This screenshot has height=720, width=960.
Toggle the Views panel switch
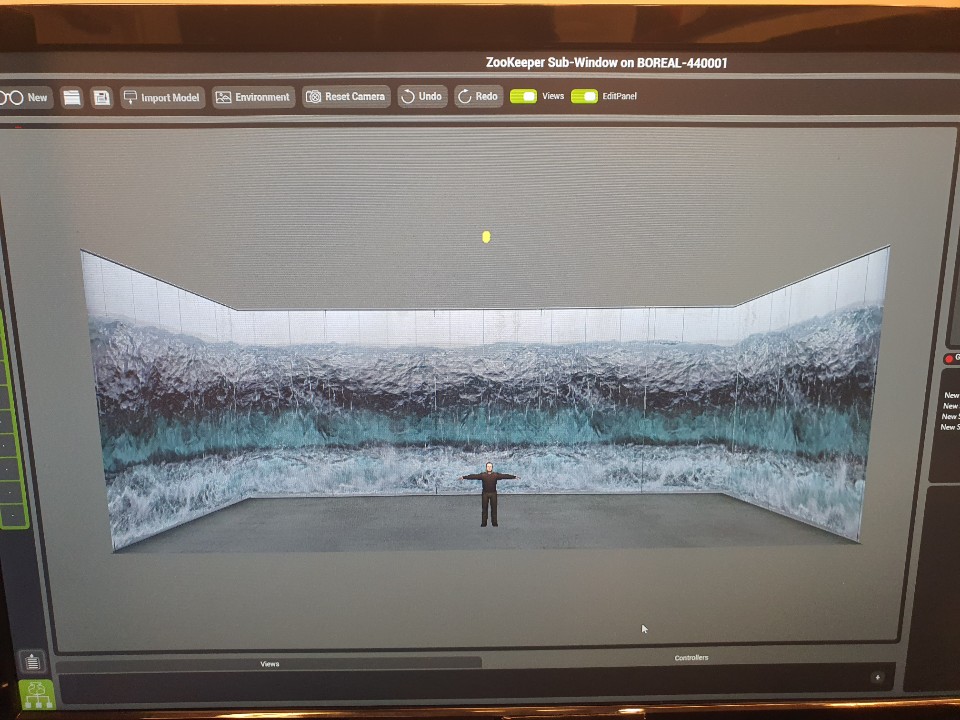click(x=523, y=96)
